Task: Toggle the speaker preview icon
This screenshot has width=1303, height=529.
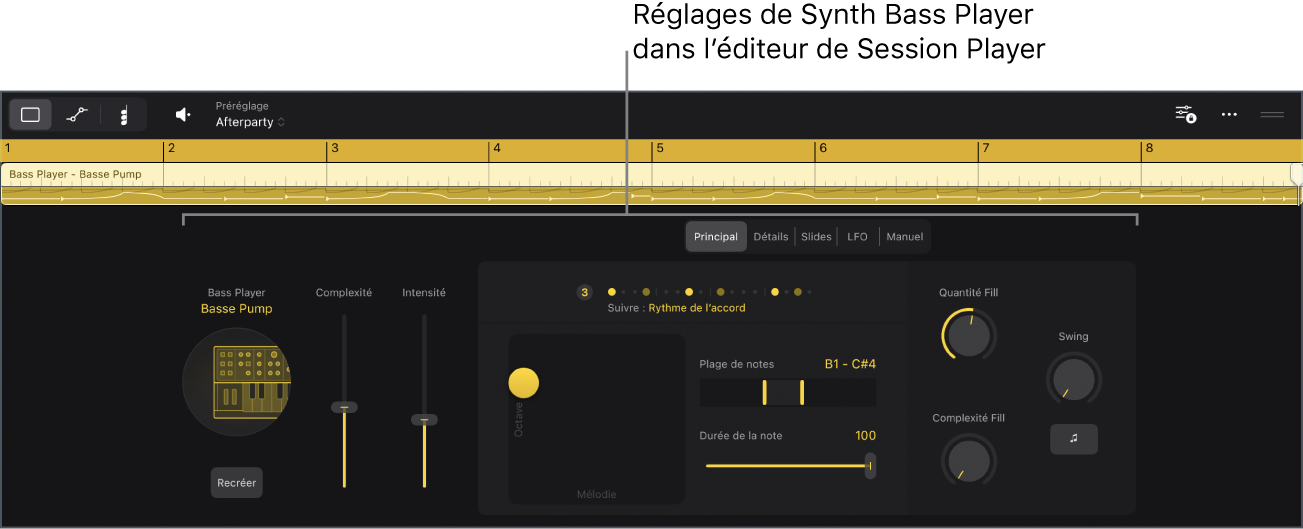Action: (x=183, y=115)
